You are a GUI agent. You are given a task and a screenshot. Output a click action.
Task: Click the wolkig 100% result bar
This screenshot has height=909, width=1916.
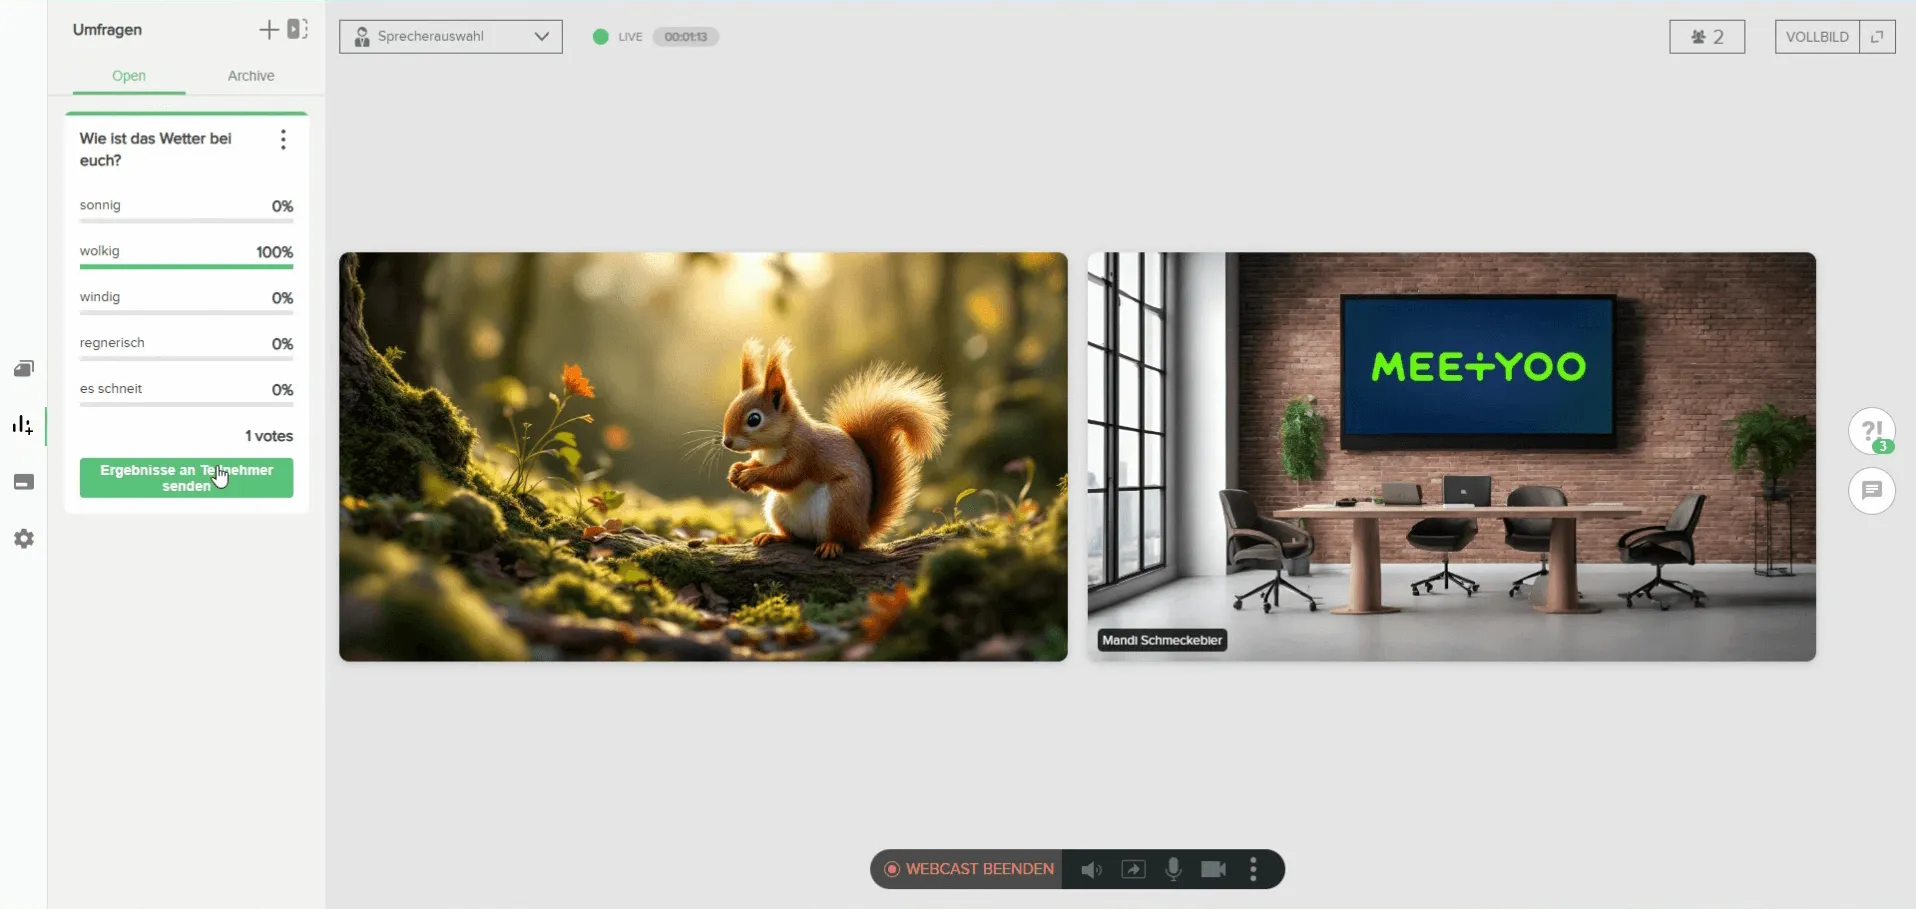click(x=186, y=266)
